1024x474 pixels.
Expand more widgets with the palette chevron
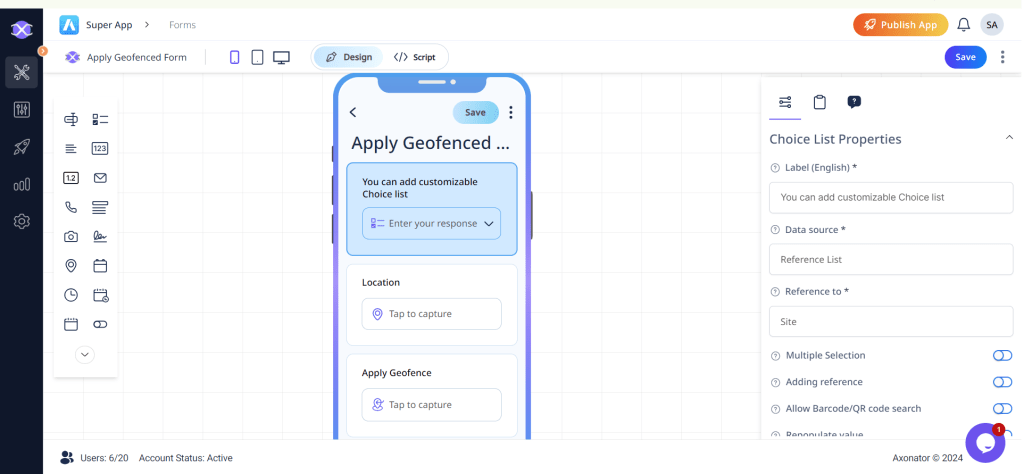tap(85, 354)
